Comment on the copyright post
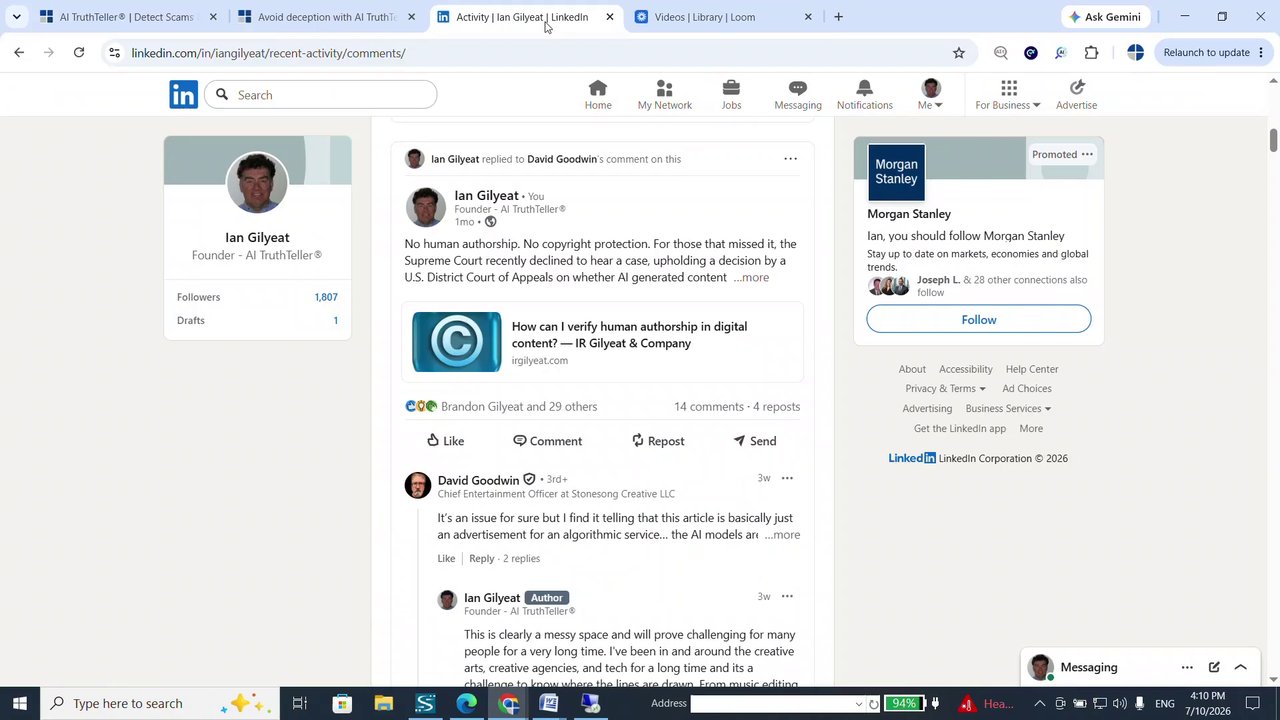Screen dimensions: 1280x720 [x=547, y=441]
